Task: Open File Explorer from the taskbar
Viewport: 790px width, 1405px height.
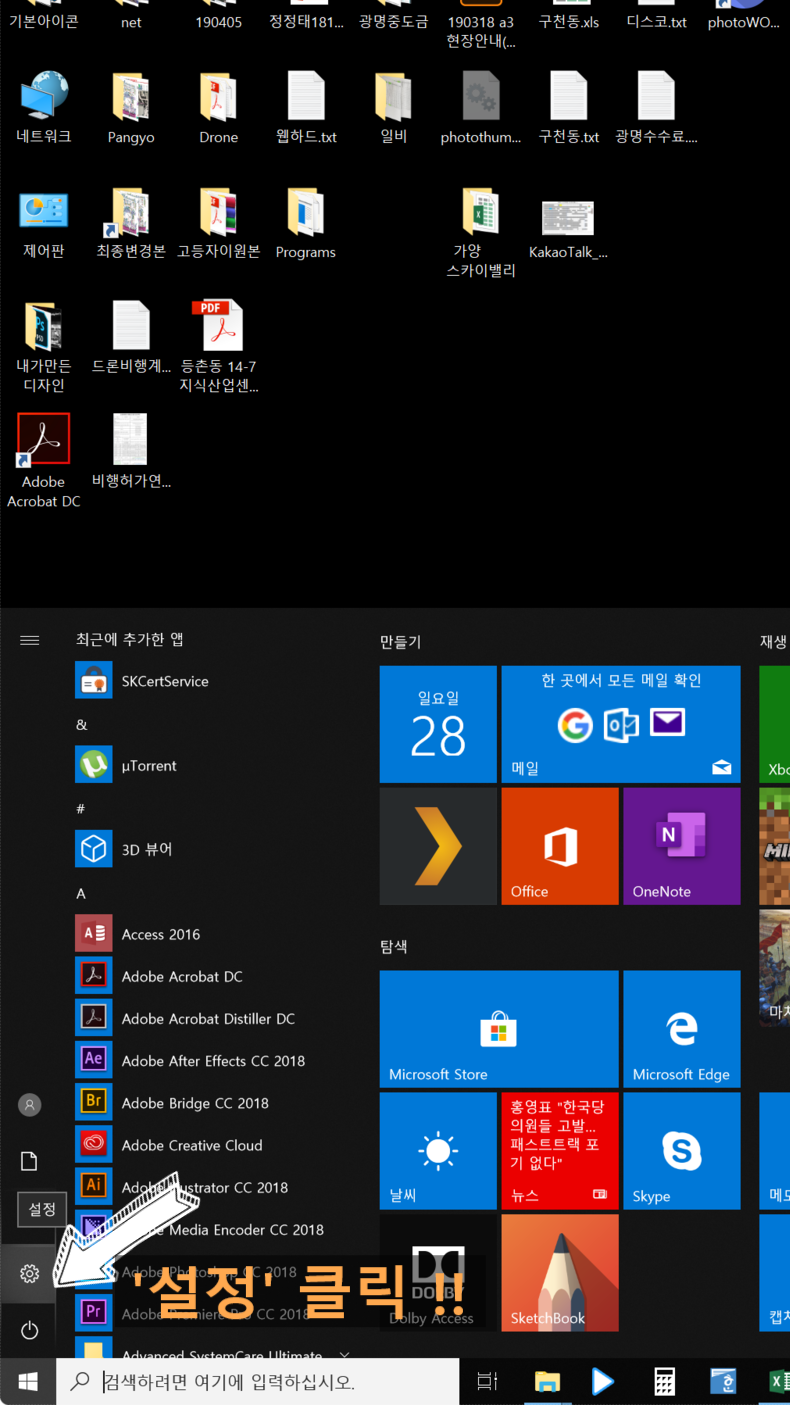Action: tap(547, 1382)
